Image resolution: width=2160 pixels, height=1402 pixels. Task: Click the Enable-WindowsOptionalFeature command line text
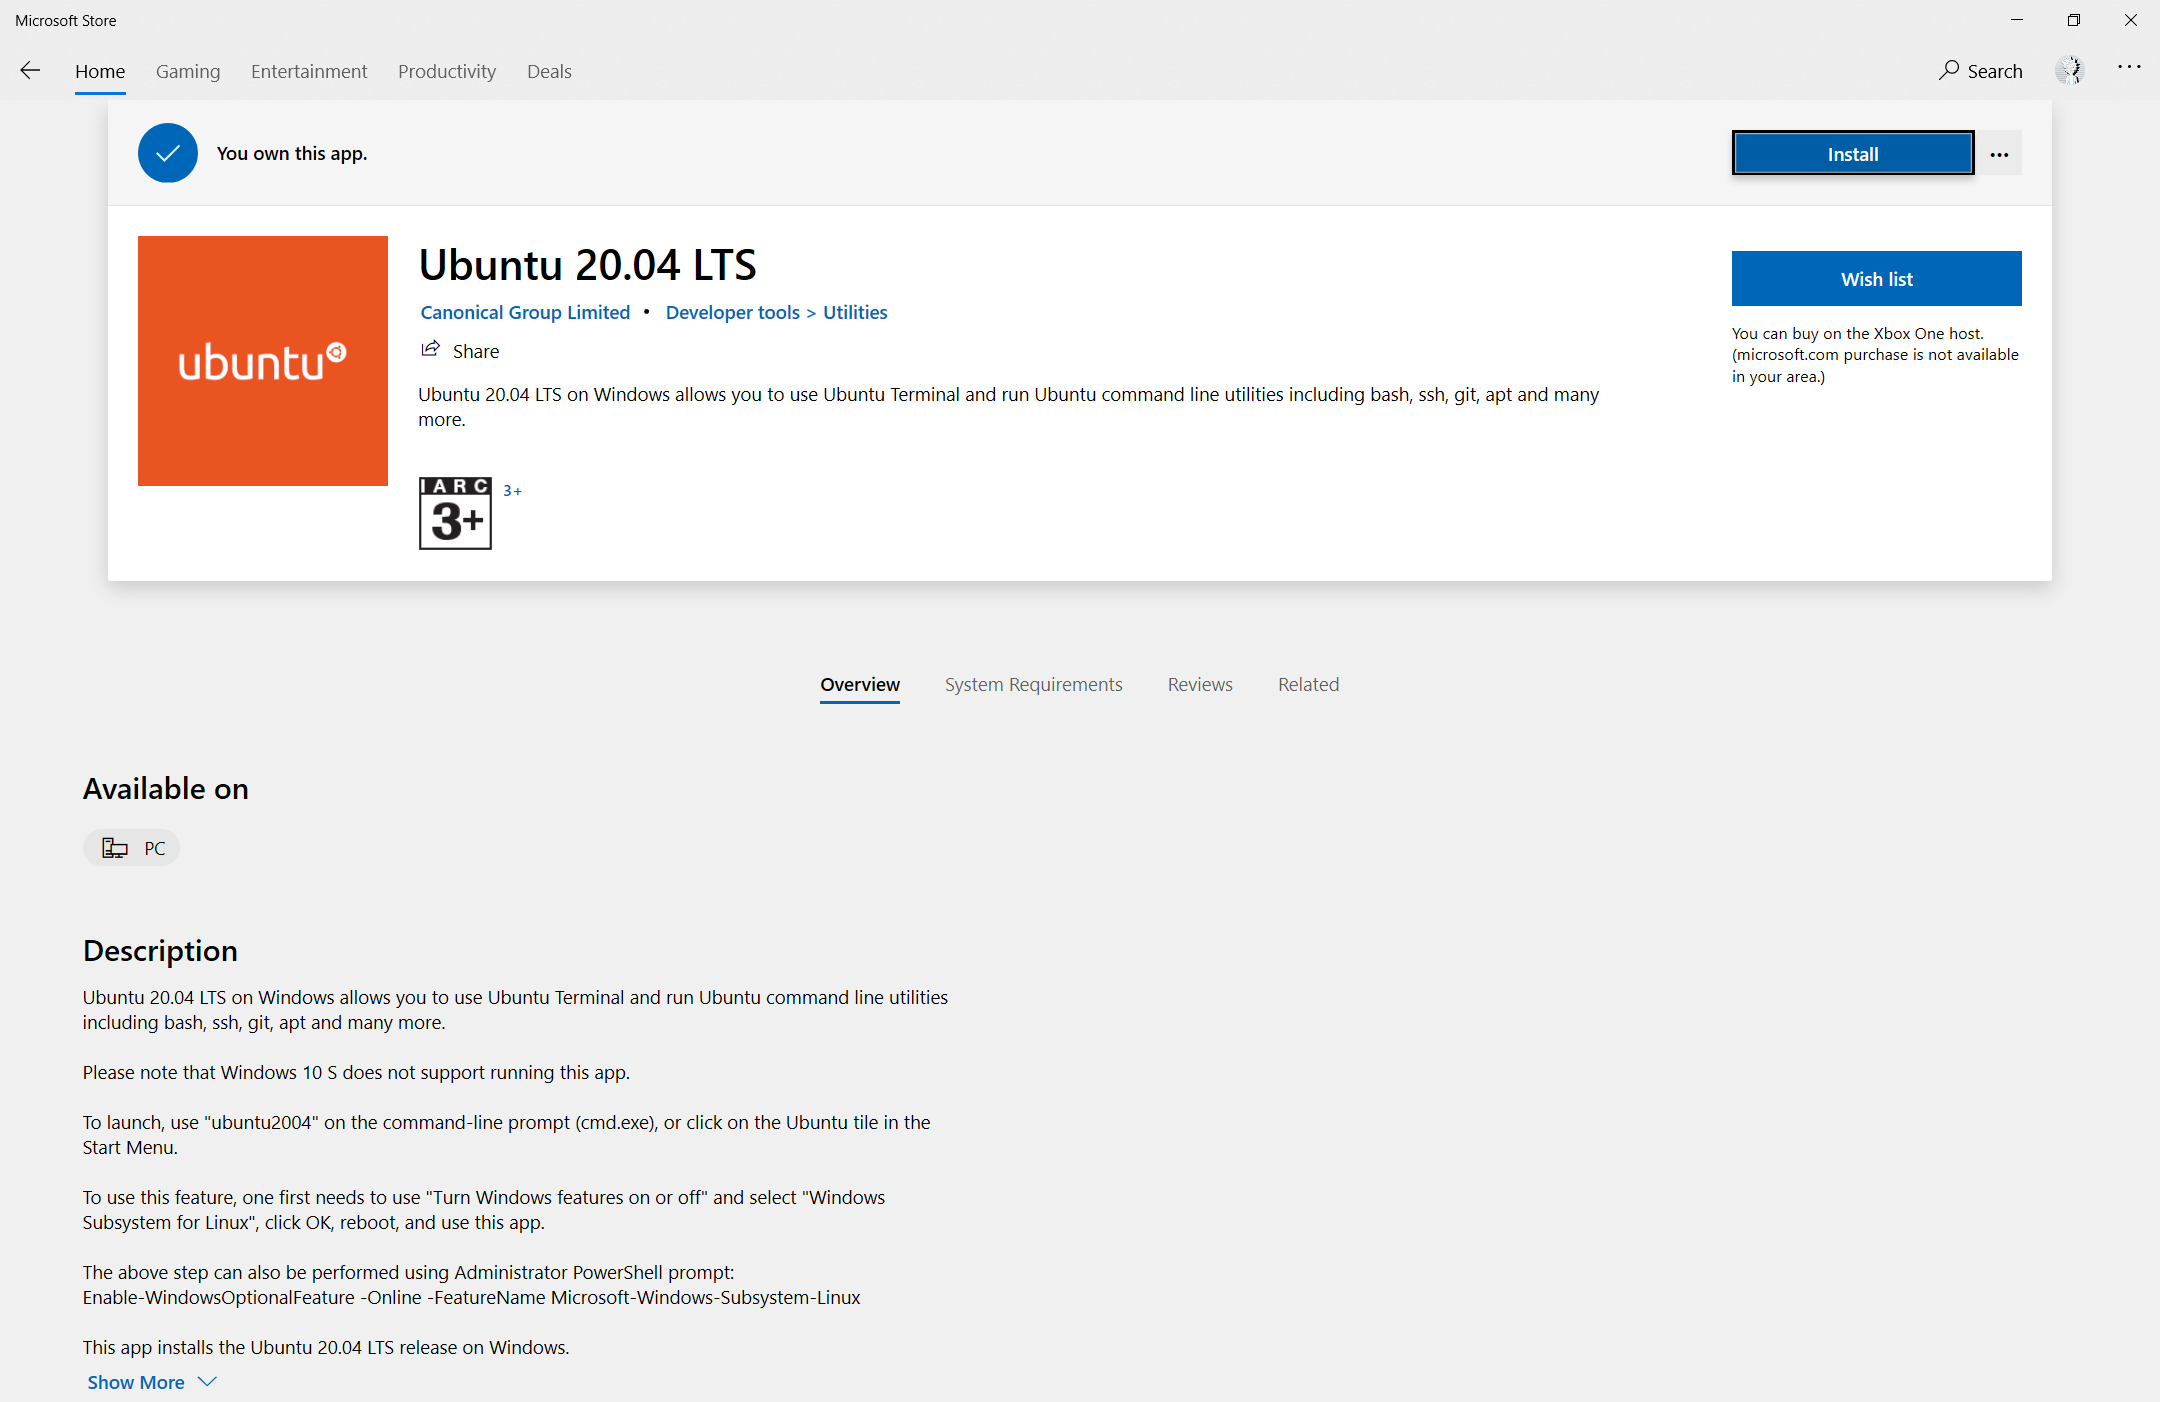[x=471, y=1297]
